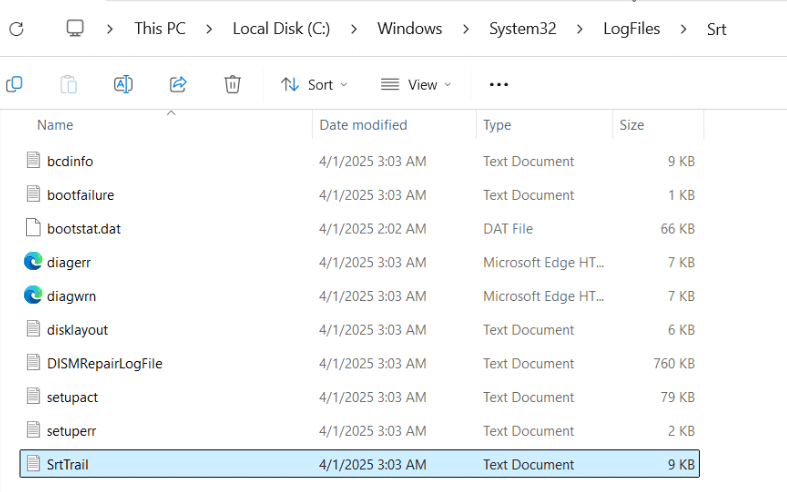The height and width of the screenshot is (492, 787).
Task: Select the DISMRepairLogFile file name
Action: [104, 363]
